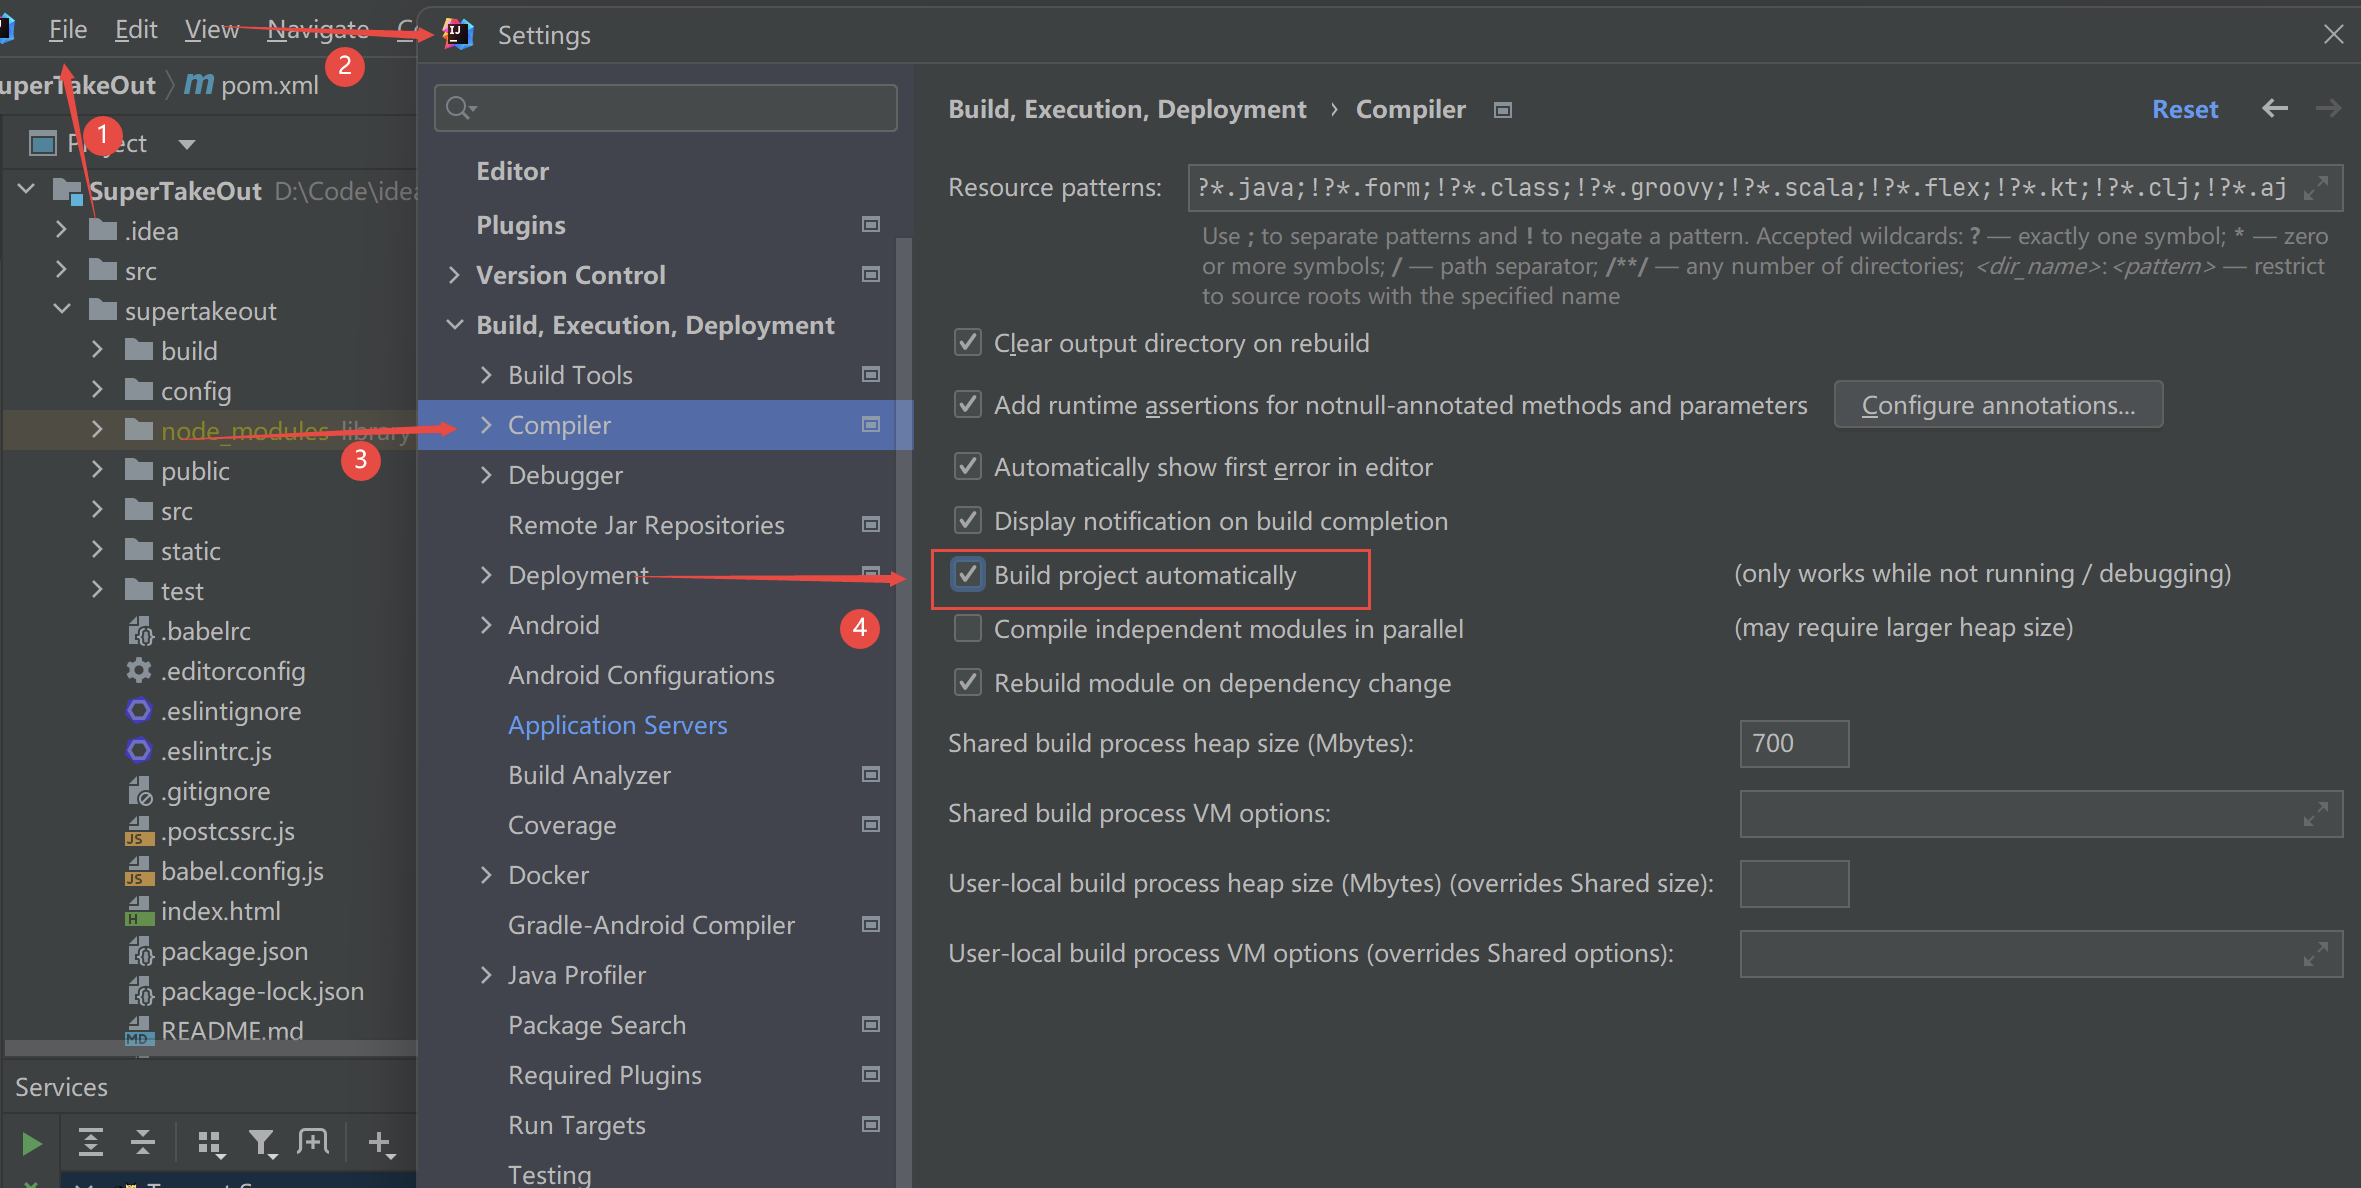Click the Shared heap size input field
Viewport: 2361px width, 1188px height.
[1795, 742]
